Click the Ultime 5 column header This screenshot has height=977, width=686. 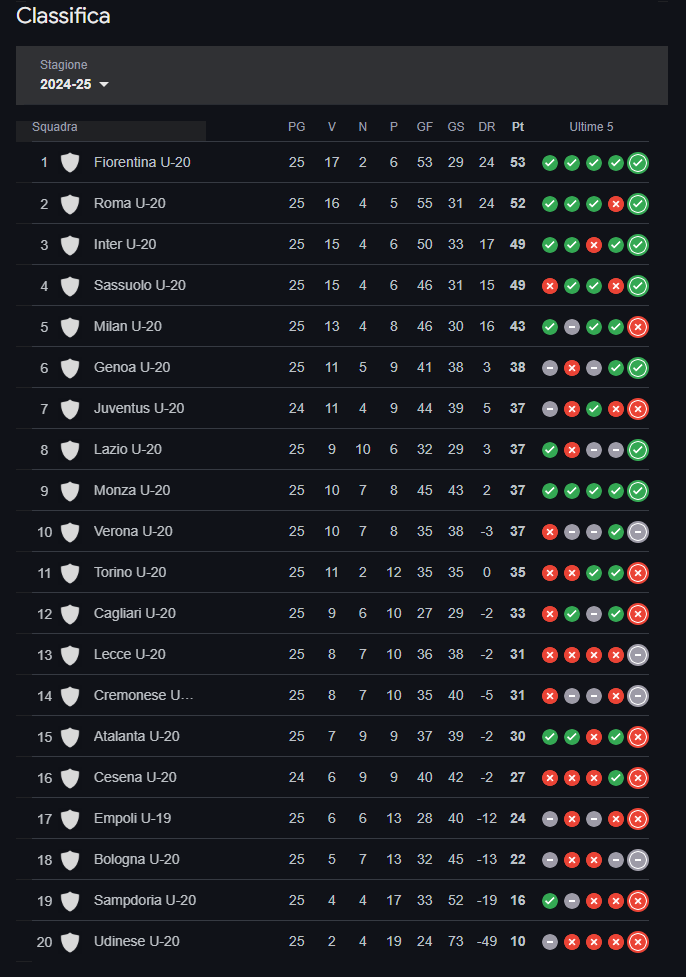click(x=591, y=127)
